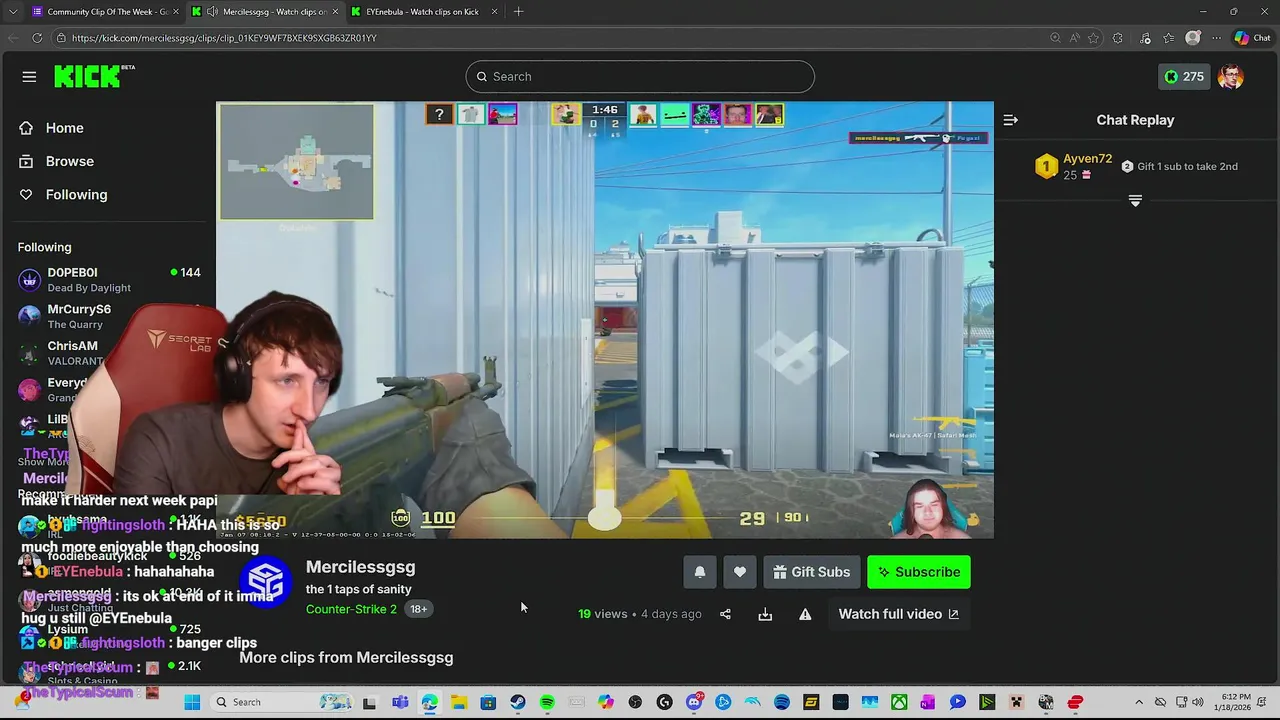Viewport: 1280px width, 720px height.
Task: Click the green Subscribe button
Action: [919, 572]
